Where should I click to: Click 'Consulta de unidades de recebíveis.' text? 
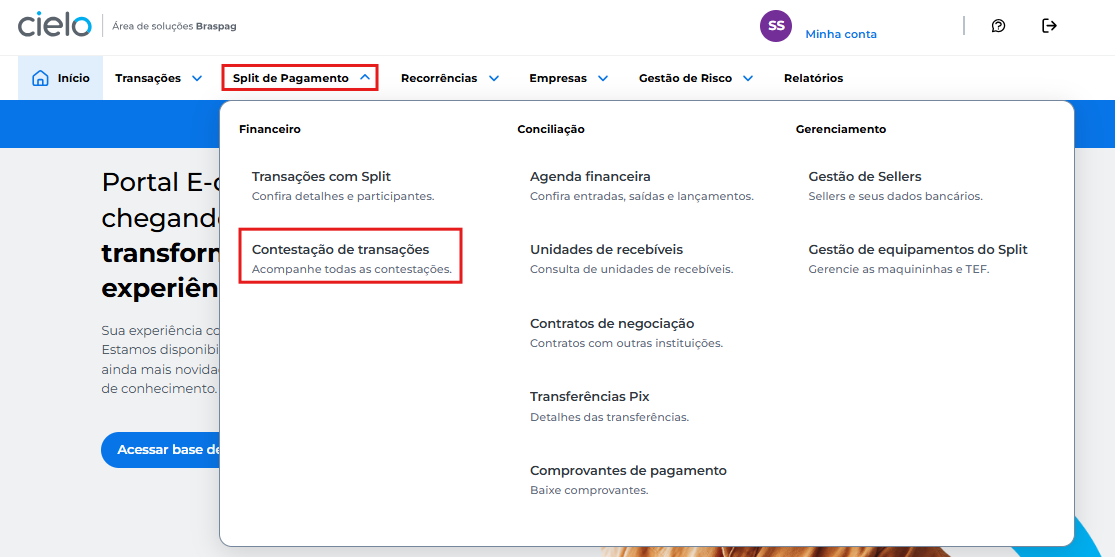click(631, 270)
